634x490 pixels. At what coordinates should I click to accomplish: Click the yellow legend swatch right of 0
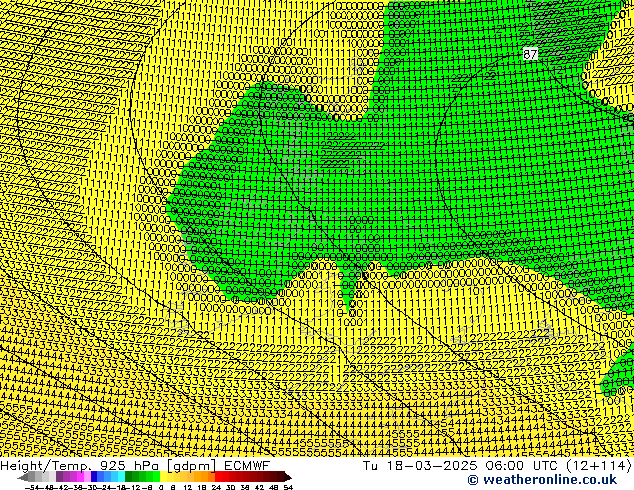point(163,477)
